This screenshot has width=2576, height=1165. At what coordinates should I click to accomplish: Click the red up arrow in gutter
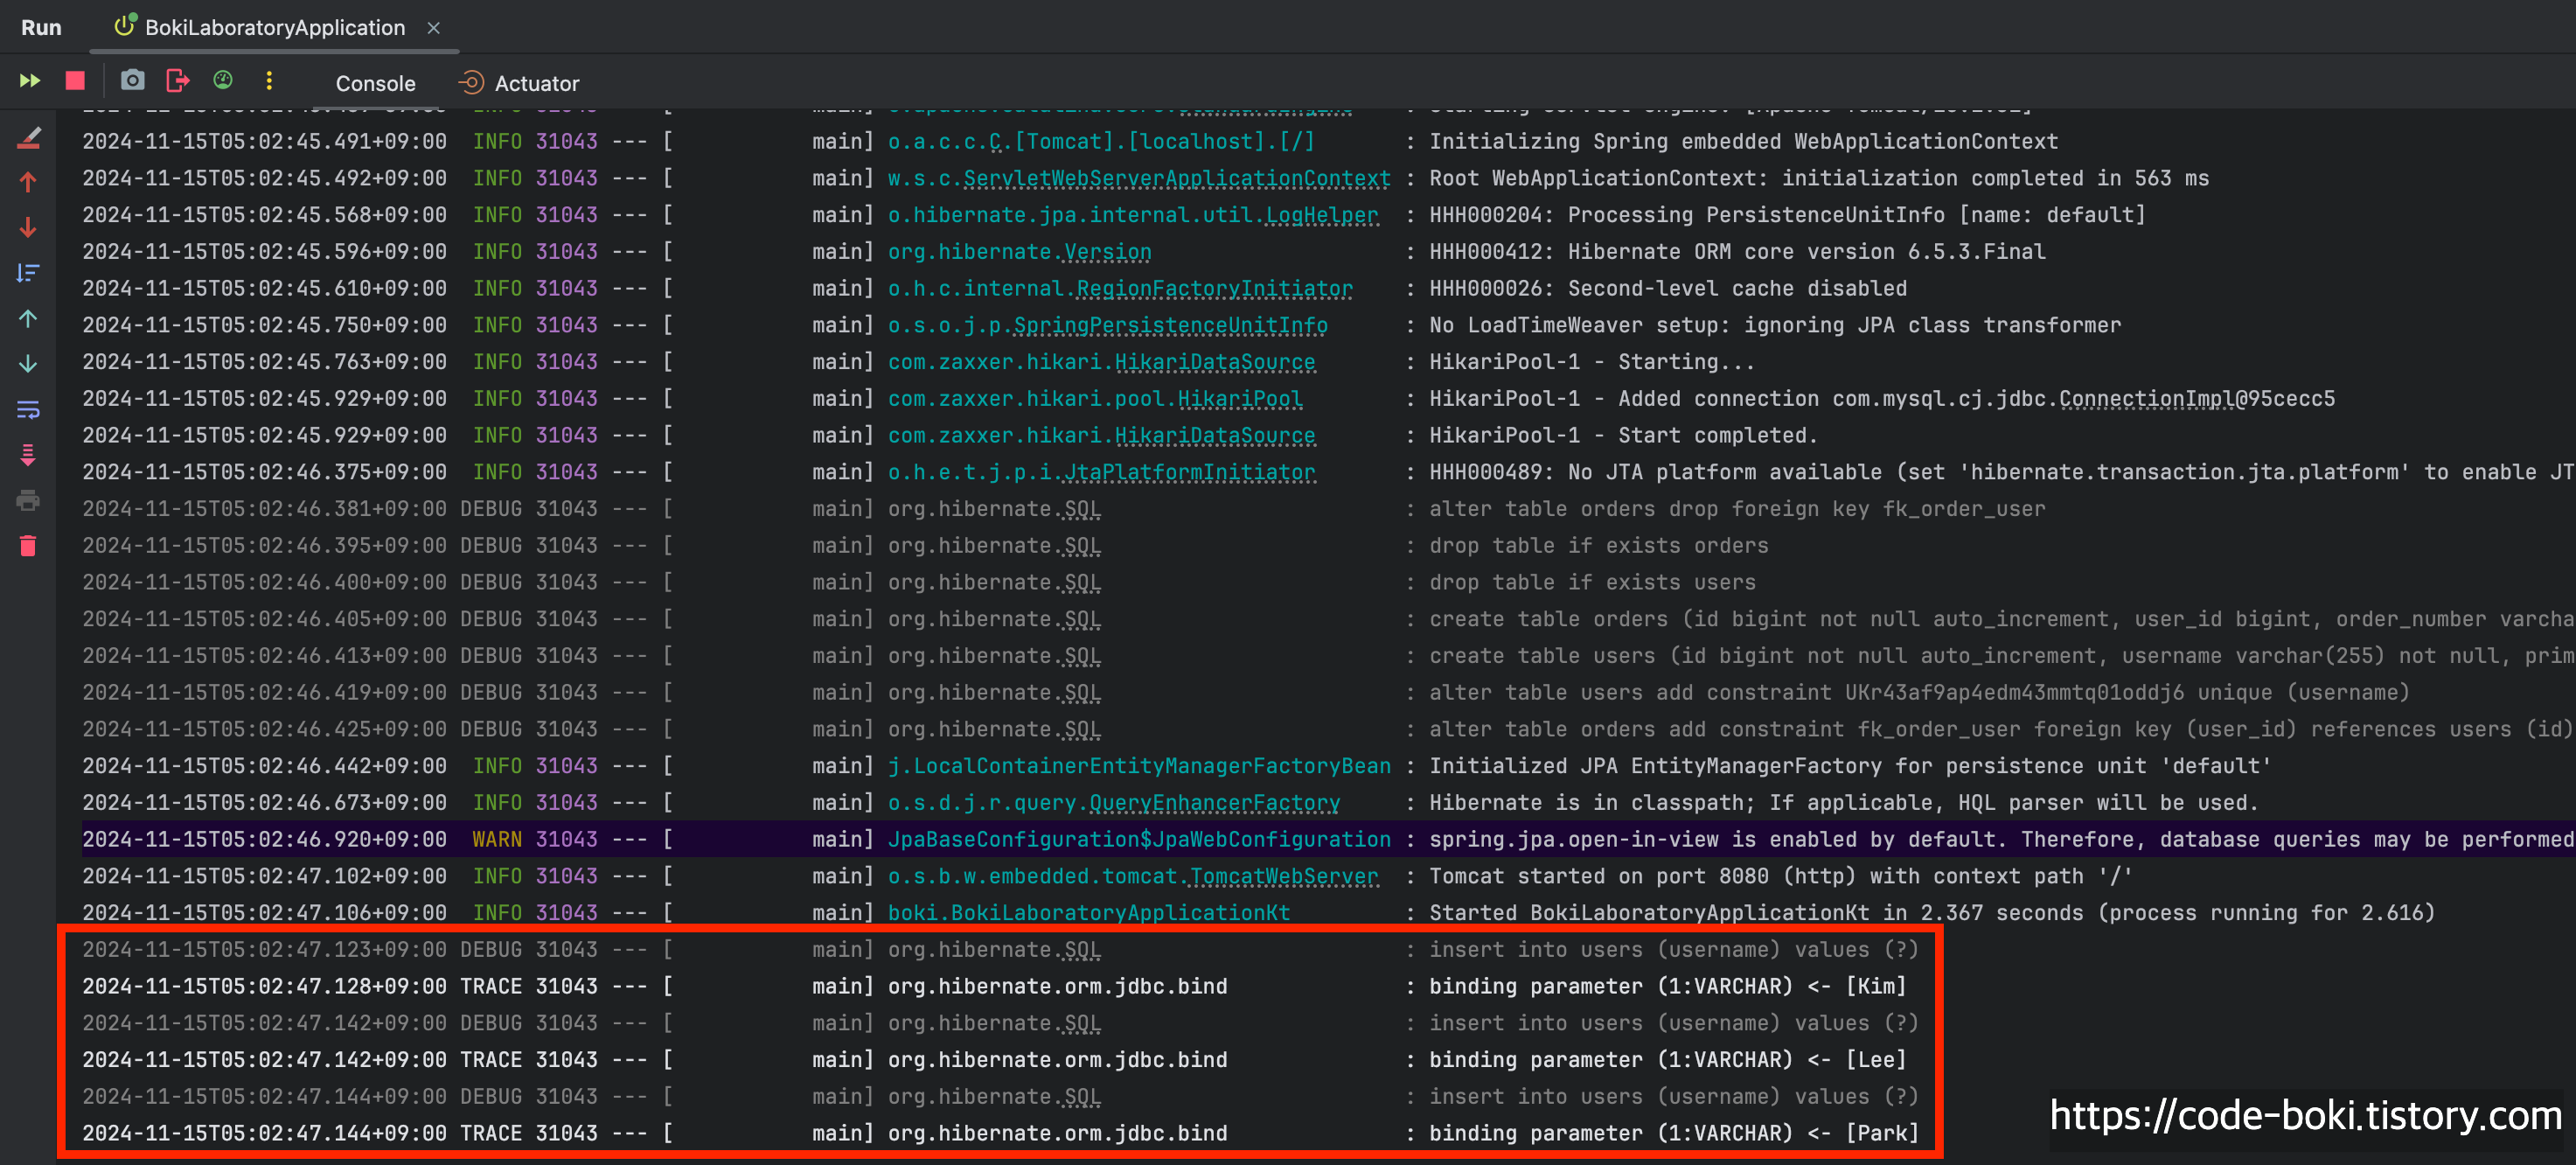tap(28, 182)
